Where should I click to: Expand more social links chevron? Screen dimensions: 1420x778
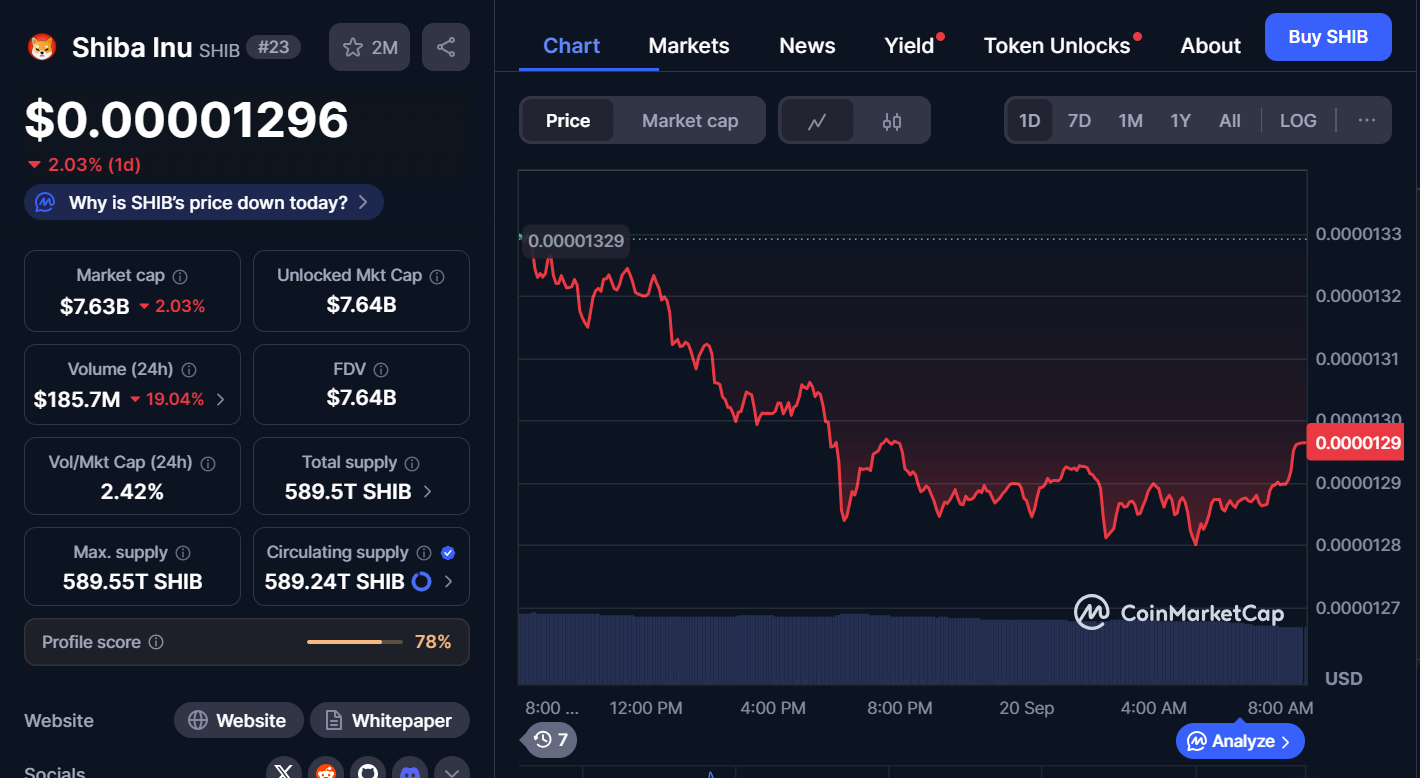tap(451, 771)
